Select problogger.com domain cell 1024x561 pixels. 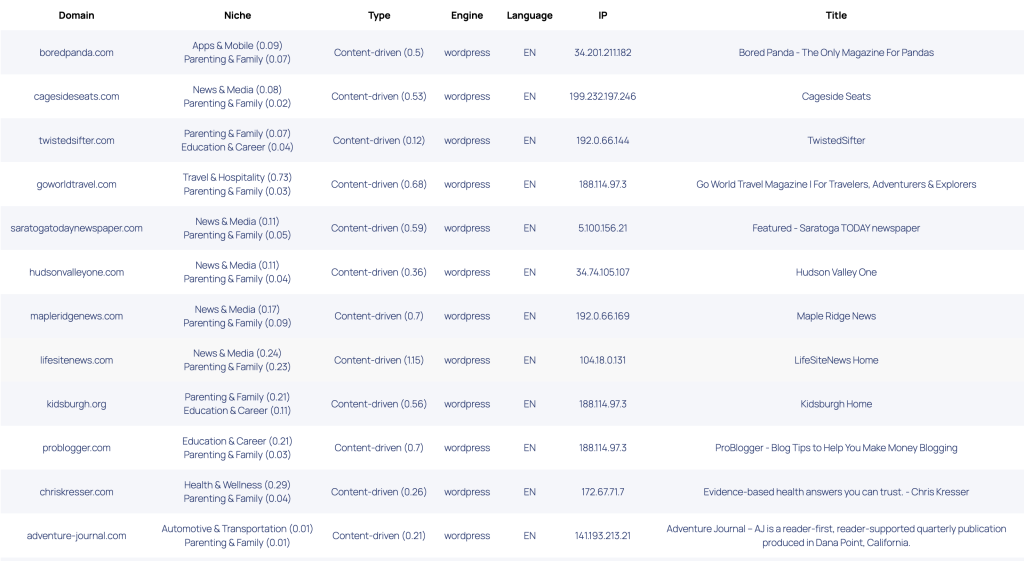tap(76, 448)
